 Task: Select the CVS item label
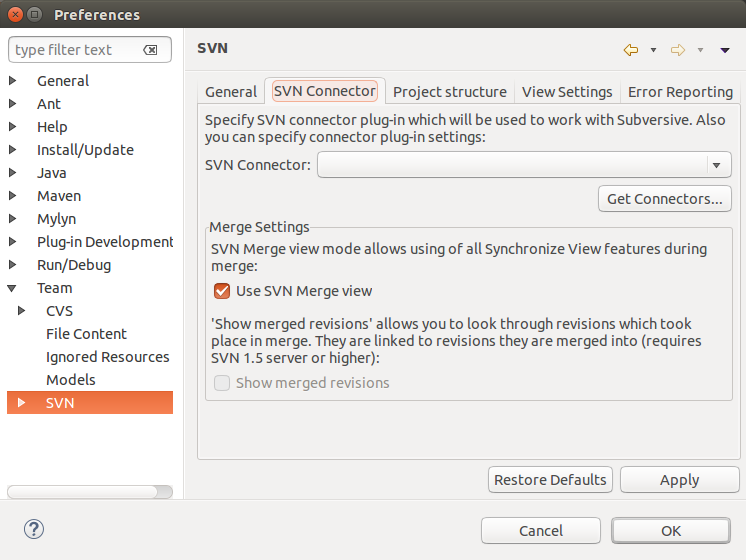tap(59, 311)
